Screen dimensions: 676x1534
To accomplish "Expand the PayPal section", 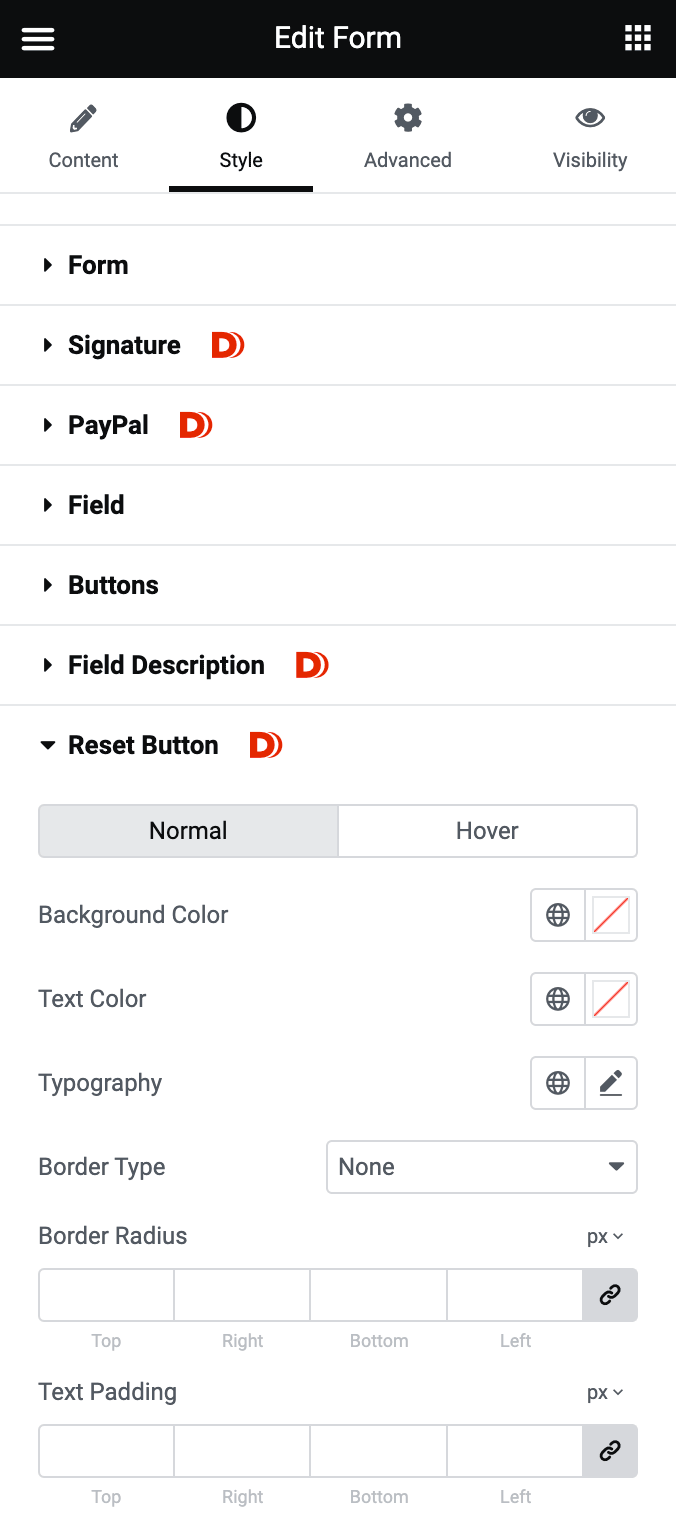I will pos(108,425).
